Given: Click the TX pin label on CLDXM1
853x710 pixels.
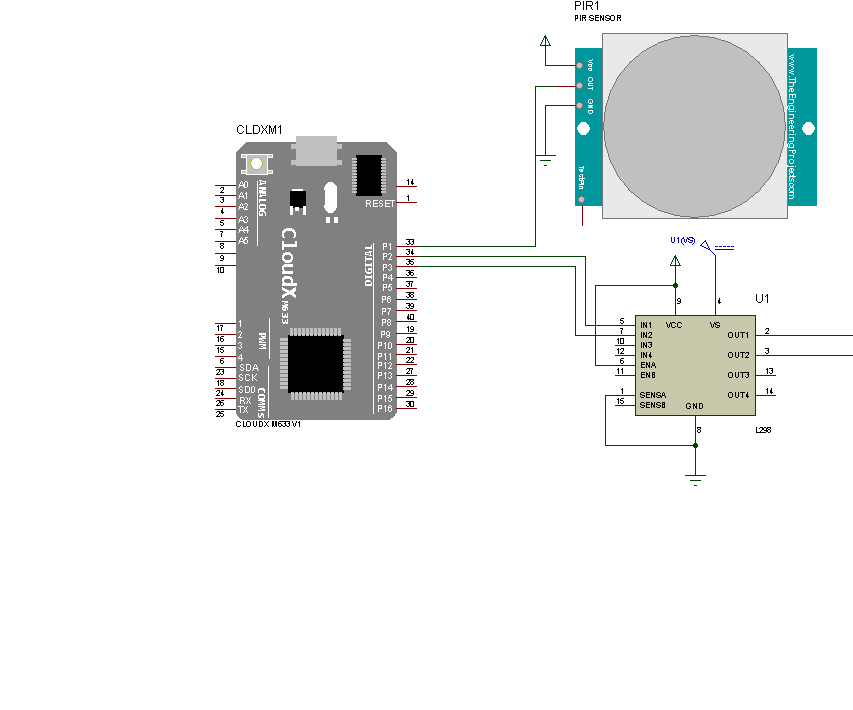Looking at the screenshot, I should tap(243, 408).
